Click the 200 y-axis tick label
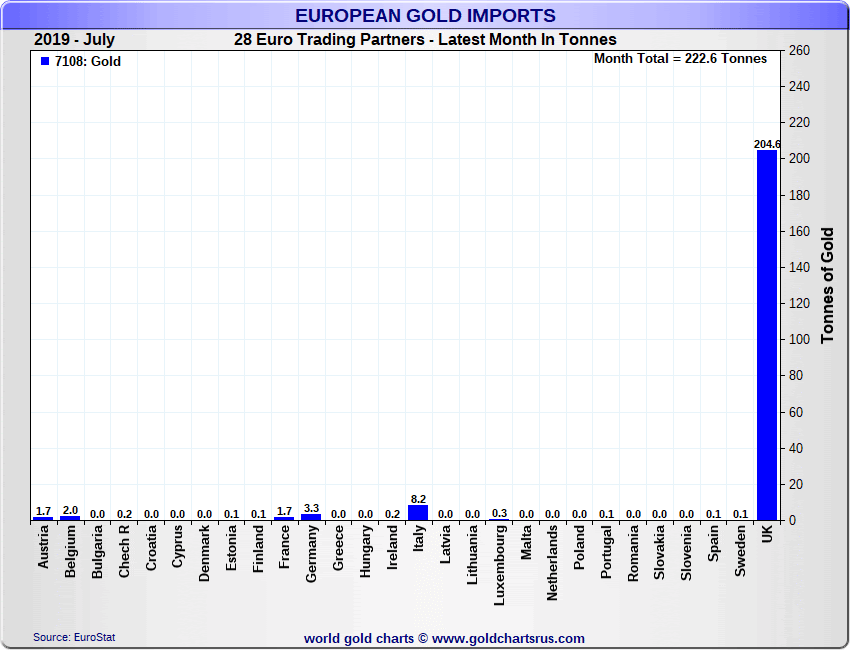Viewport: 850px width, 650px height. point(799,158)
